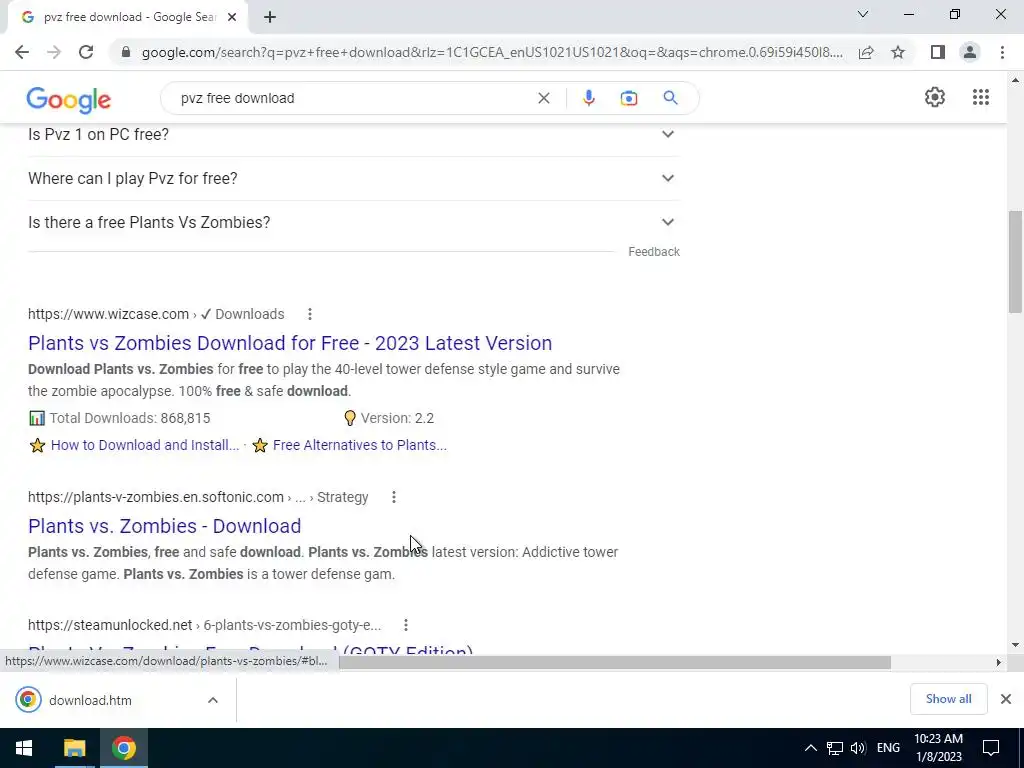Clear the search box text

tap(543, 98)
